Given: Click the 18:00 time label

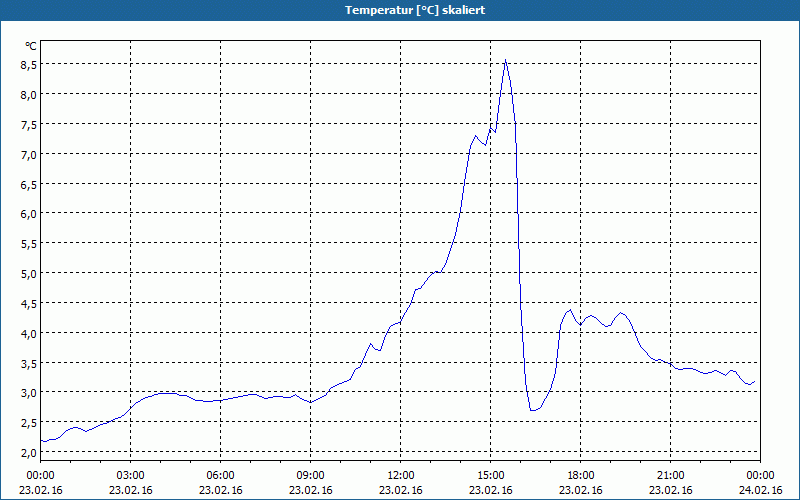Looking at the screenshot, I should [581, 475].
